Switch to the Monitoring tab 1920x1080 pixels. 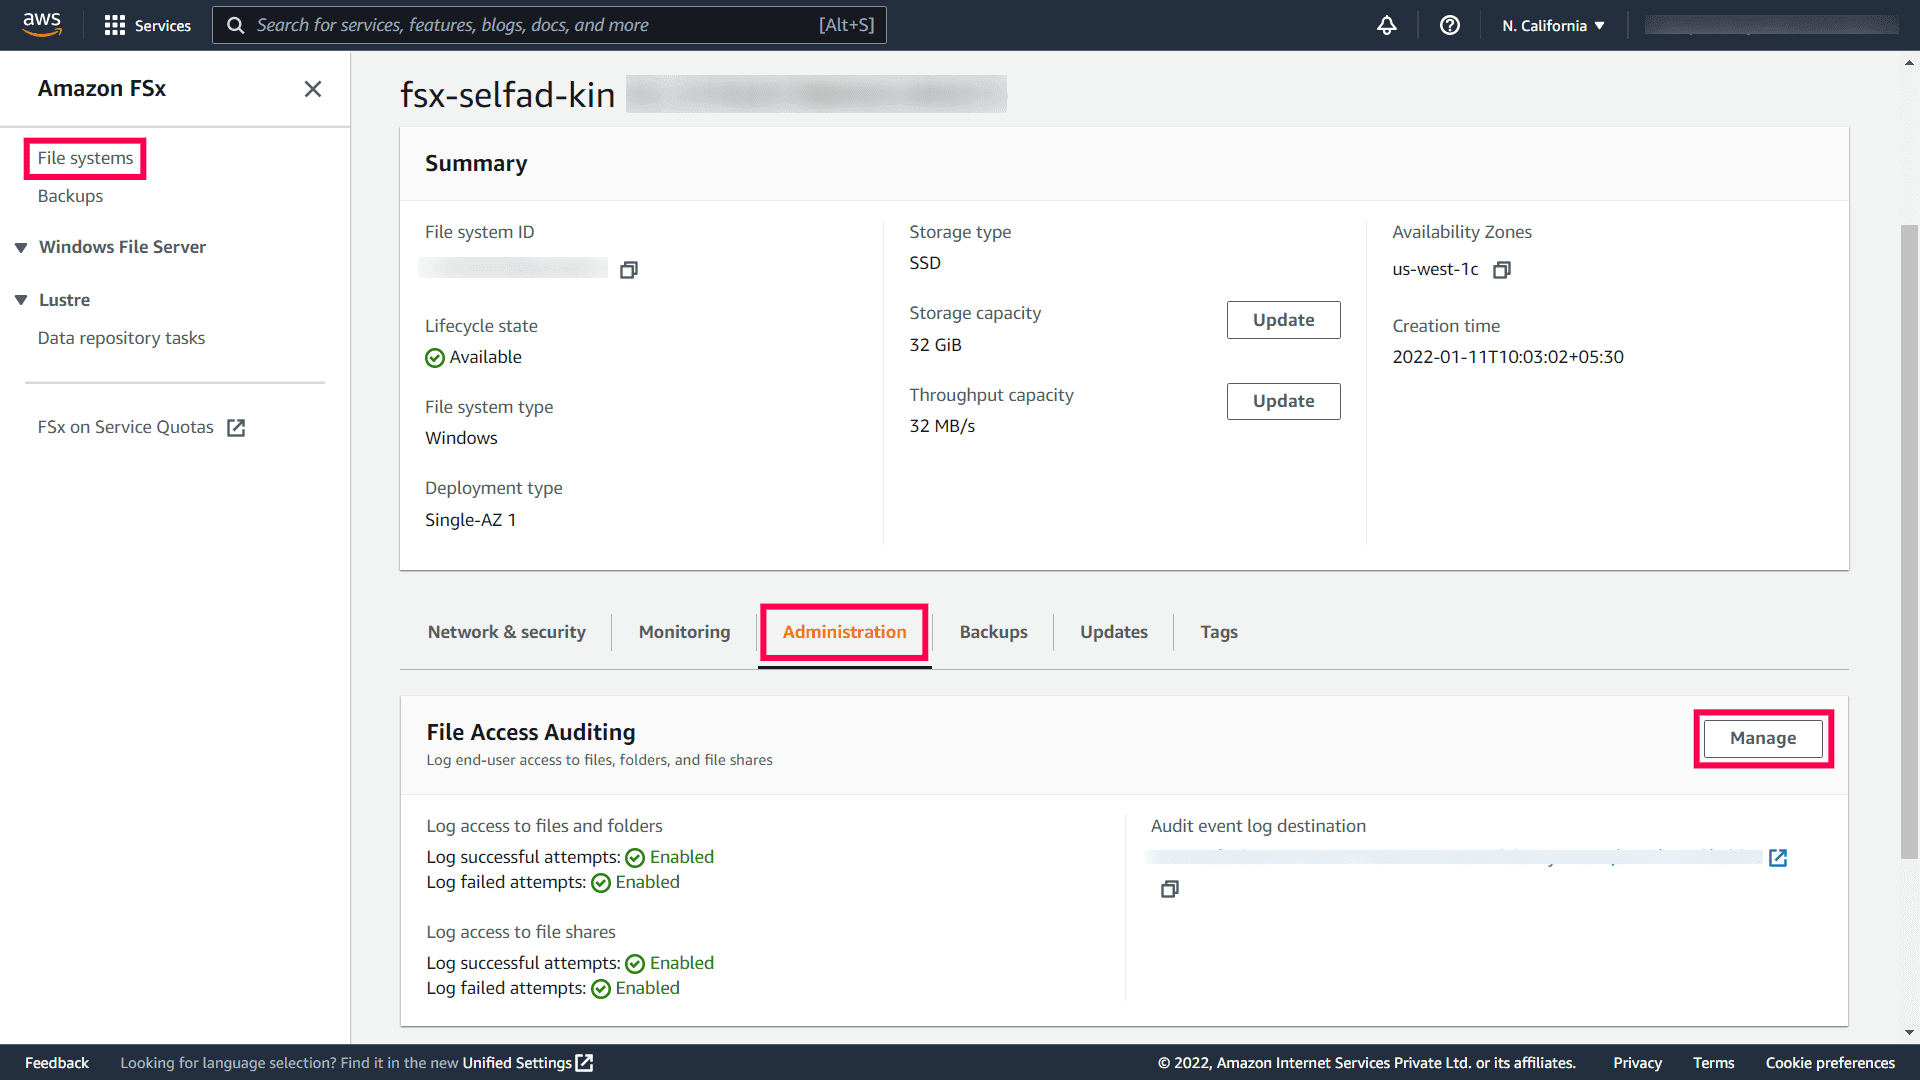(684, 632)
